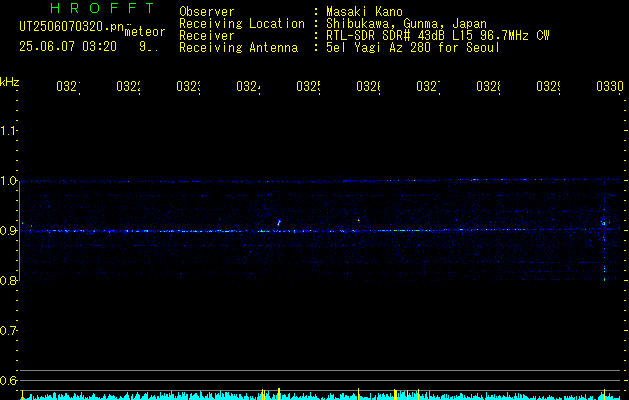Click the 1.1 frequency axis label
Screen dimensions: 629x400
pos(8,130)
